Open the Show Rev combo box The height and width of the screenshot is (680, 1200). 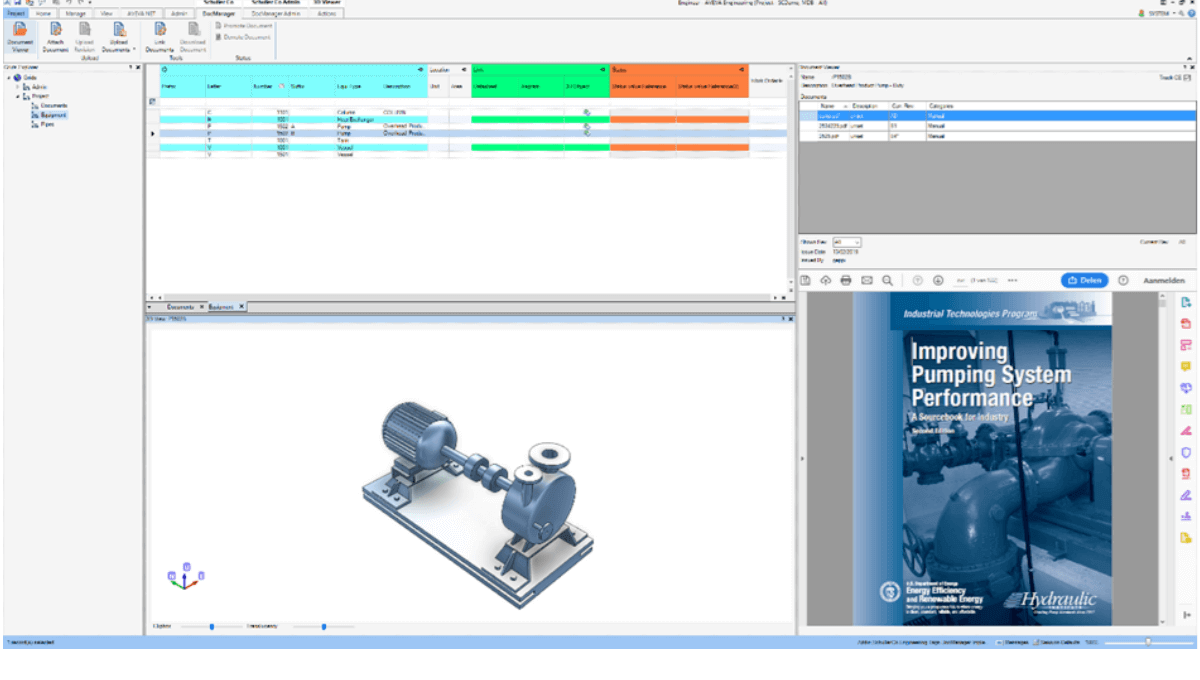pyautogui.click(x=846, y=242)
